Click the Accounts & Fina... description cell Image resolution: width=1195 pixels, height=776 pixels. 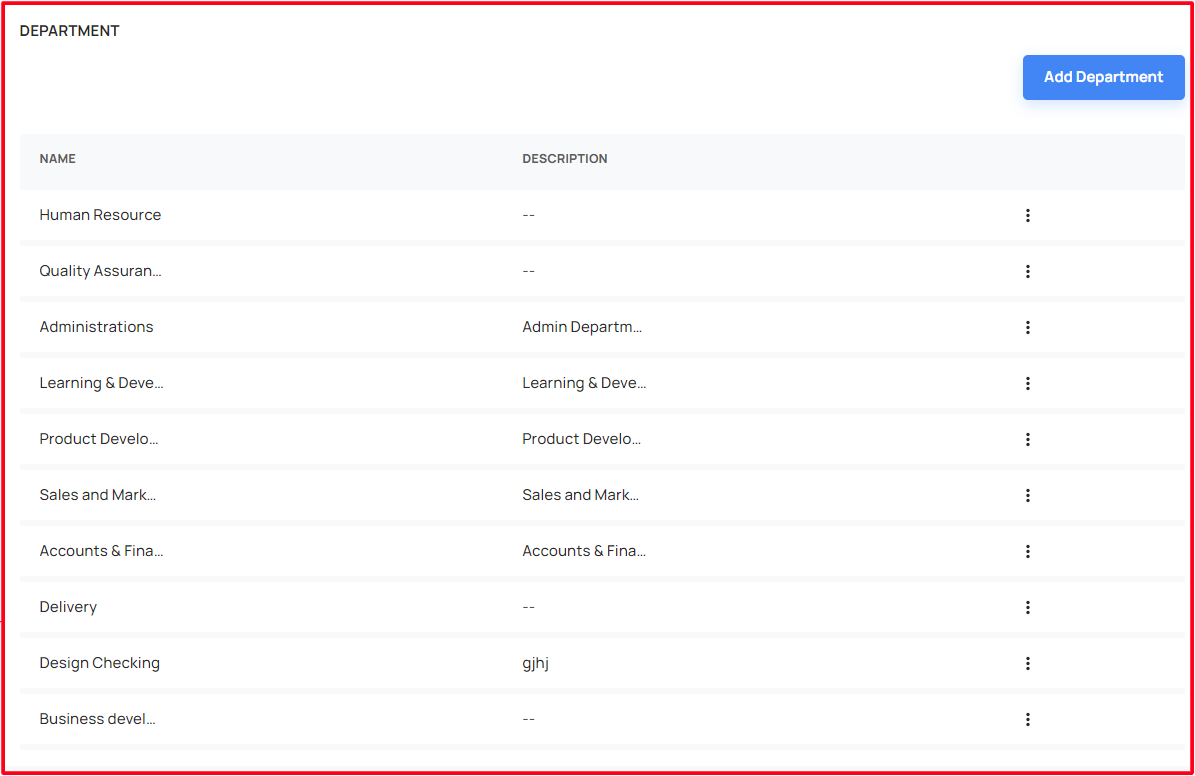tap(584, 551)
